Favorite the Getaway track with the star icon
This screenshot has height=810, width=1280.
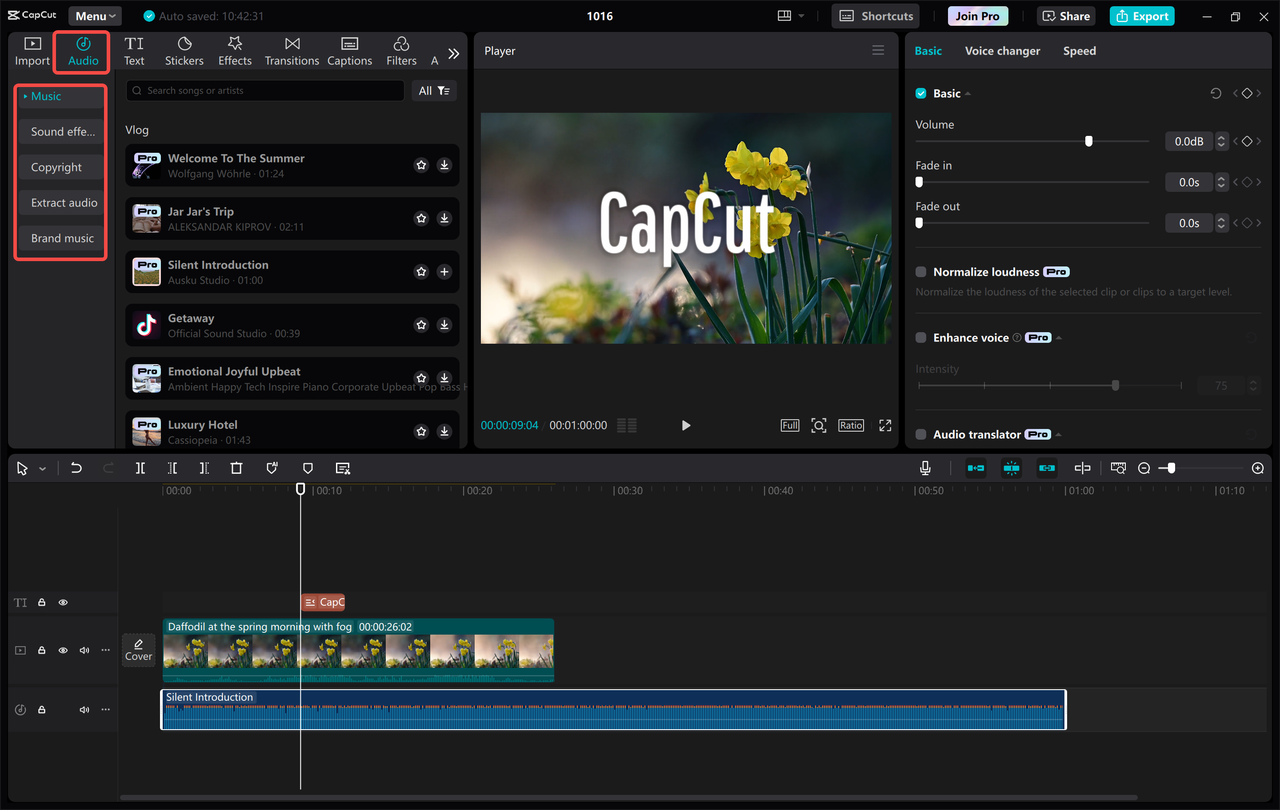pos(421,324)
